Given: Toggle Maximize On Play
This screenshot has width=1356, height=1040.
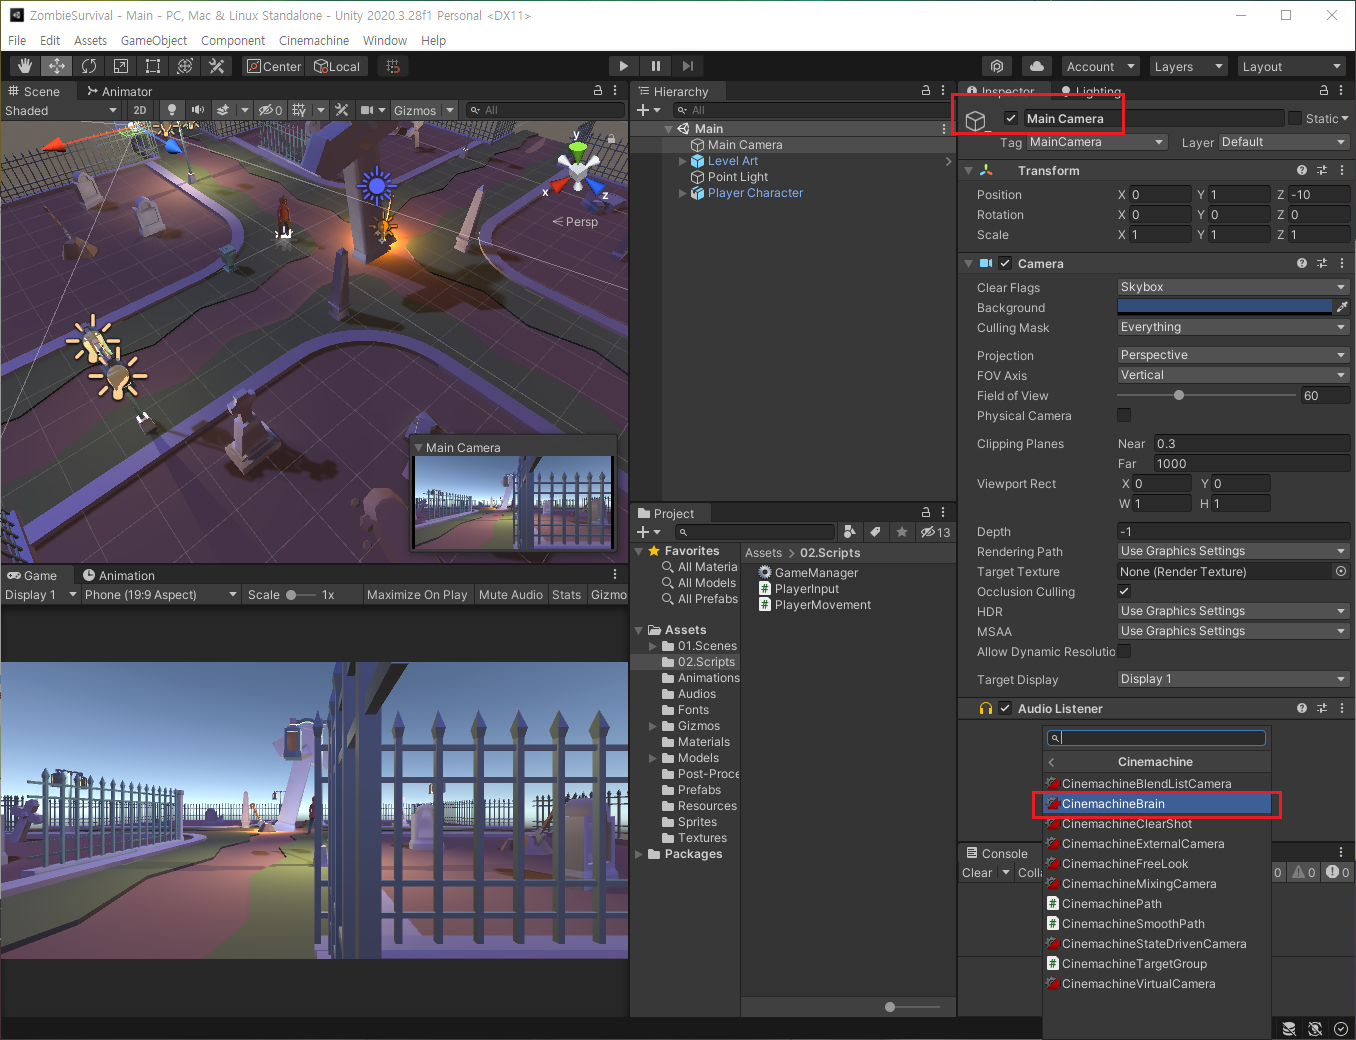Looking at the screenshot, I should click(x=417, y=594).
